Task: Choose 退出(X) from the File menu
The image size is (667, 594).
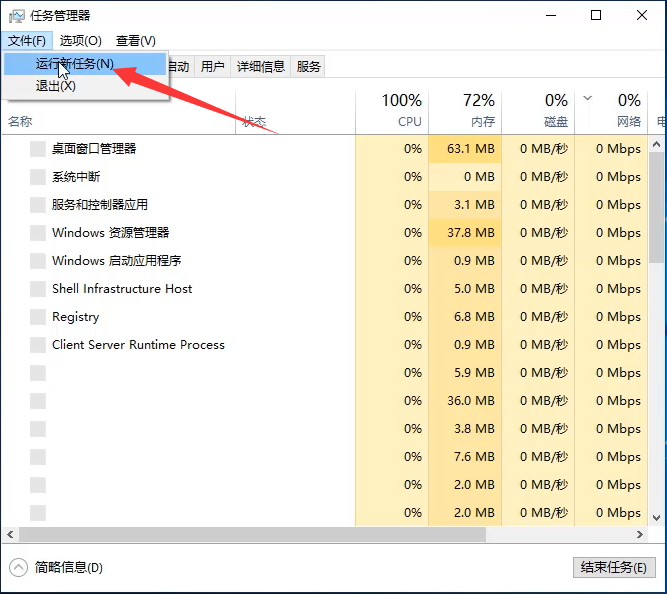Action: (x=56, y=86)
